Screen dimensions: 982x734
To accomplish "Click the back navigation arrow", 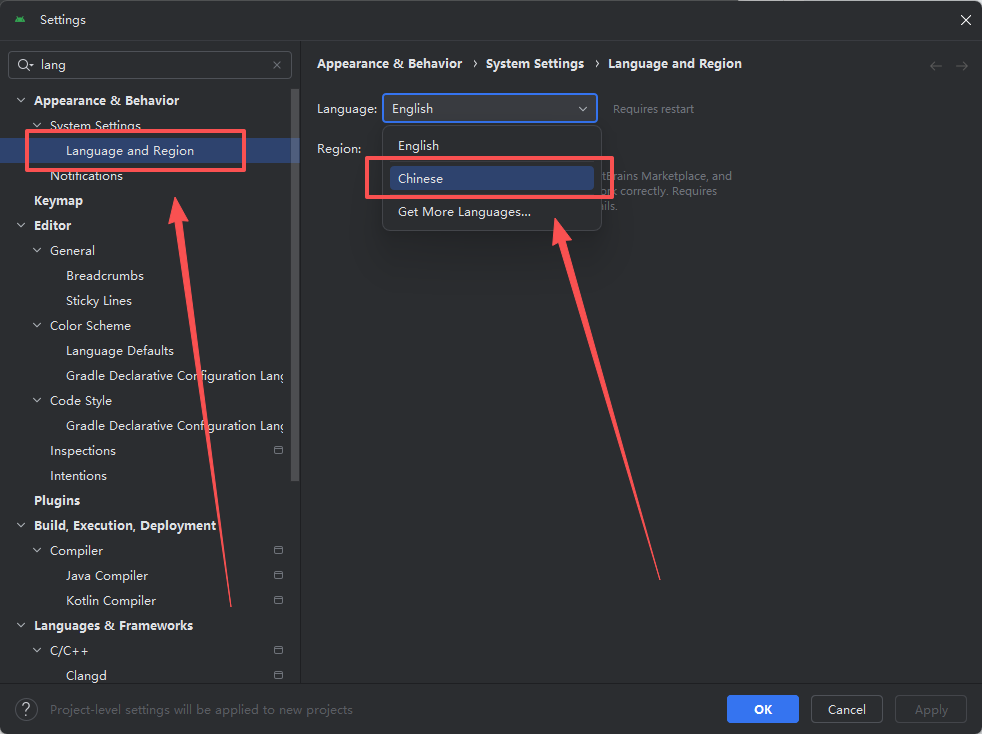I will click(x=936, y=65).
